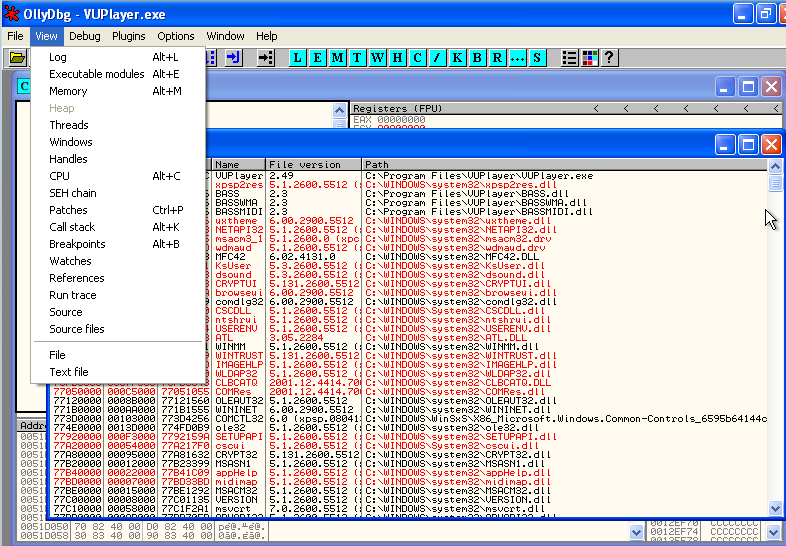Open Run trace from View menu
The width and height of the screenshot is (786, 546).
[x=118, y=296]
